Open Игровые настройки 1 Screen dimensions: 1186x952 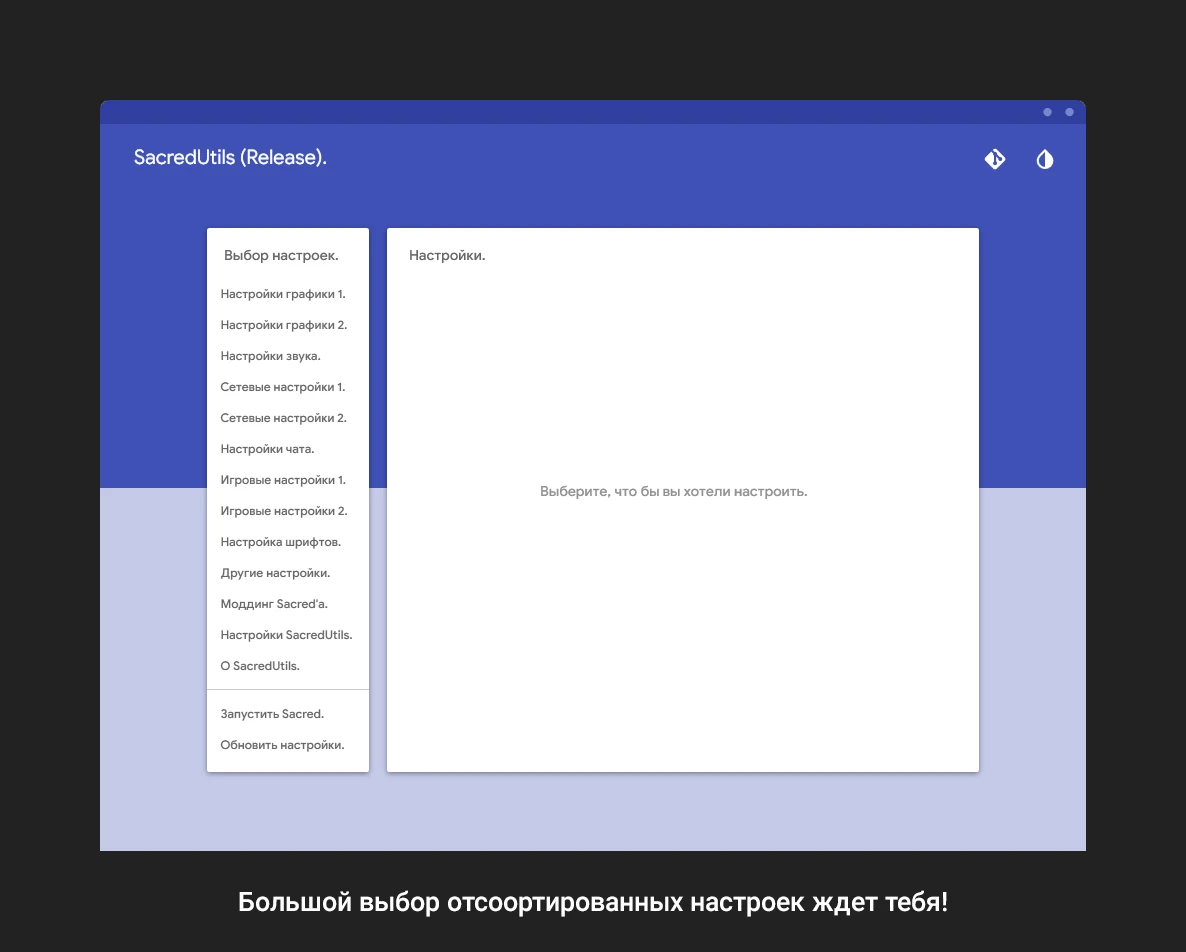pos(282,479)
